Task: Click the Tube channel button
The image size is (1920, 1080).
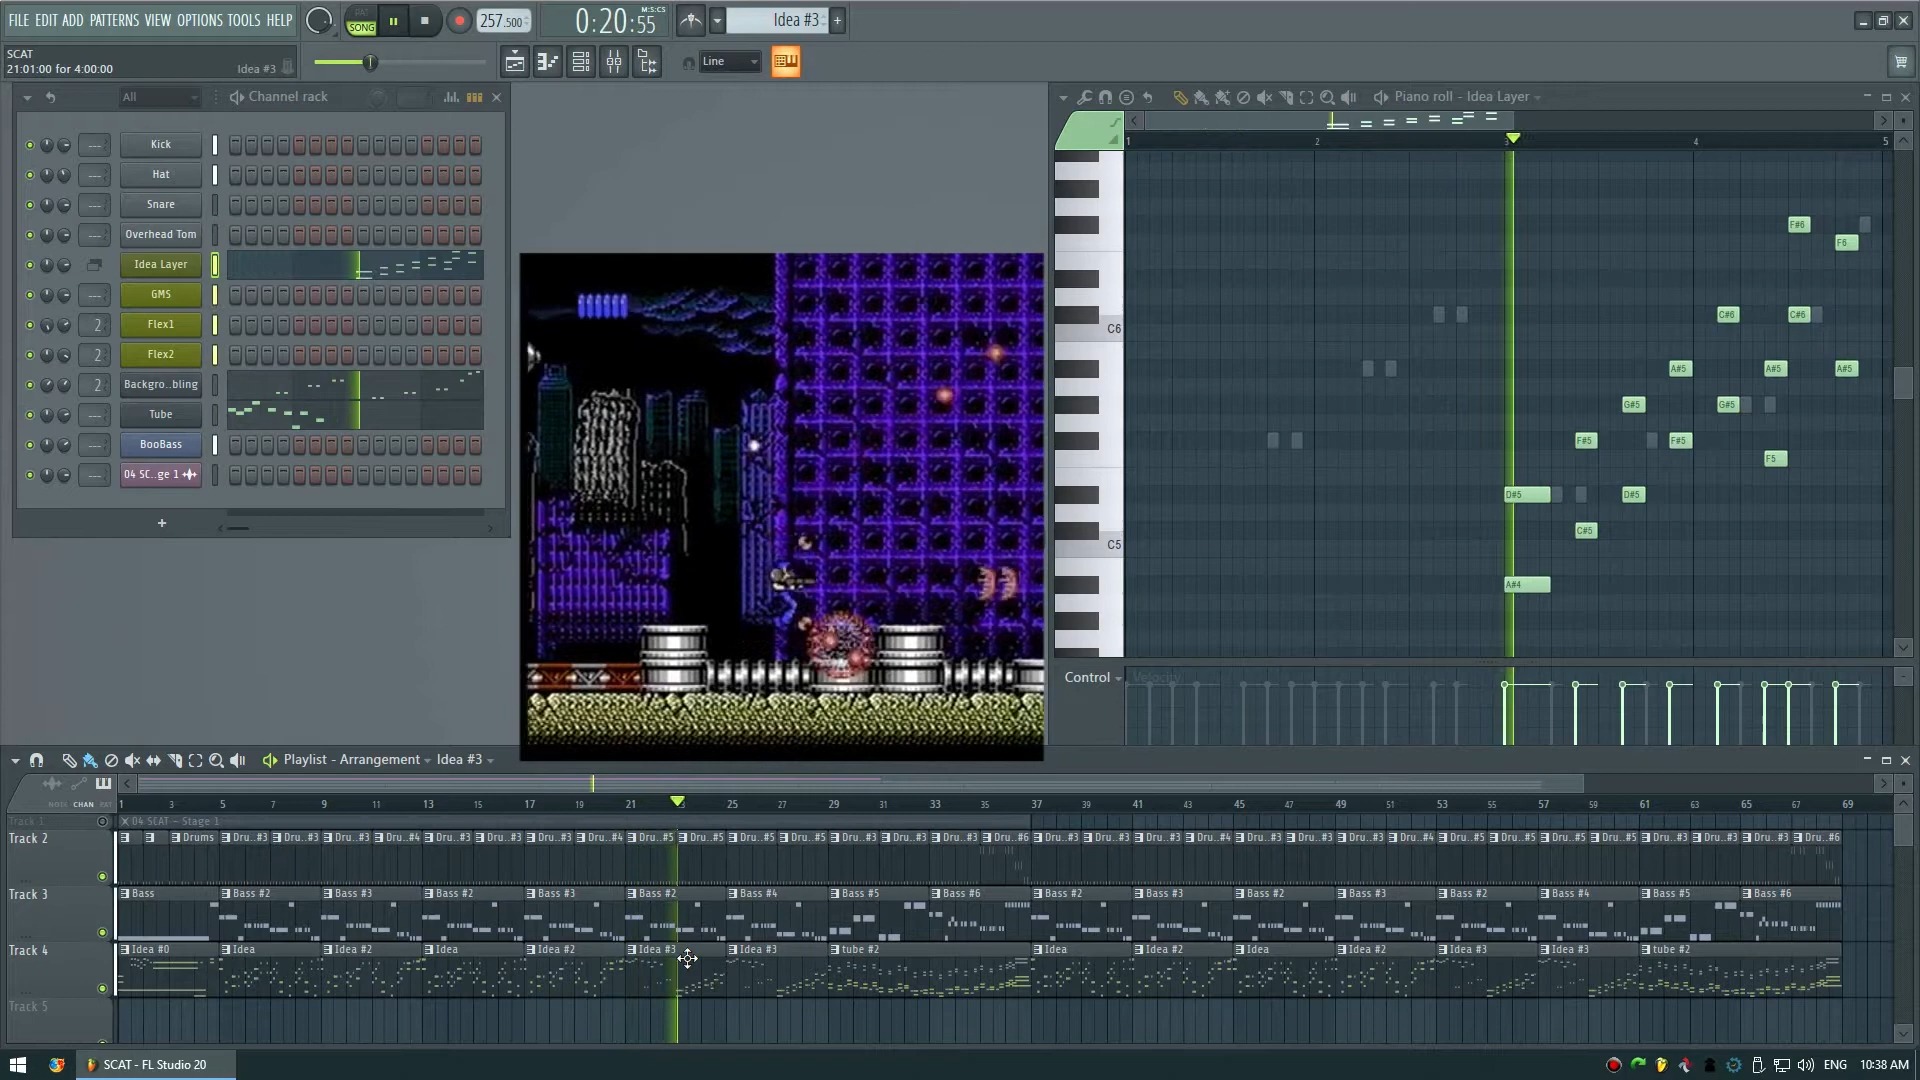Action: pos(160,415)
